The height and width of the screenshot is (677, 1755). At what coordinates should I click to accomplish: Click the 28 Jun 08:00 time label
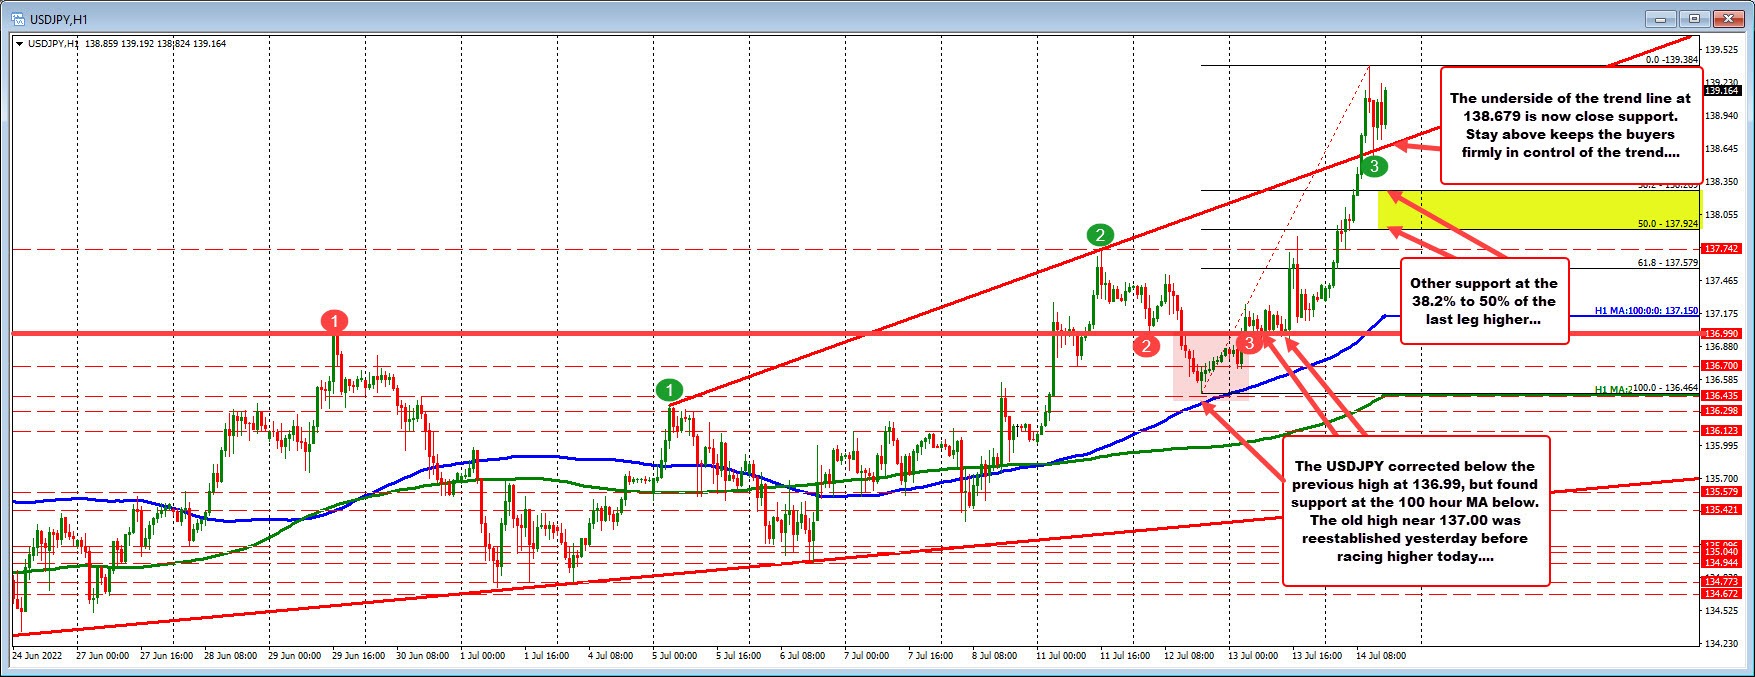(x=229, y=656)
